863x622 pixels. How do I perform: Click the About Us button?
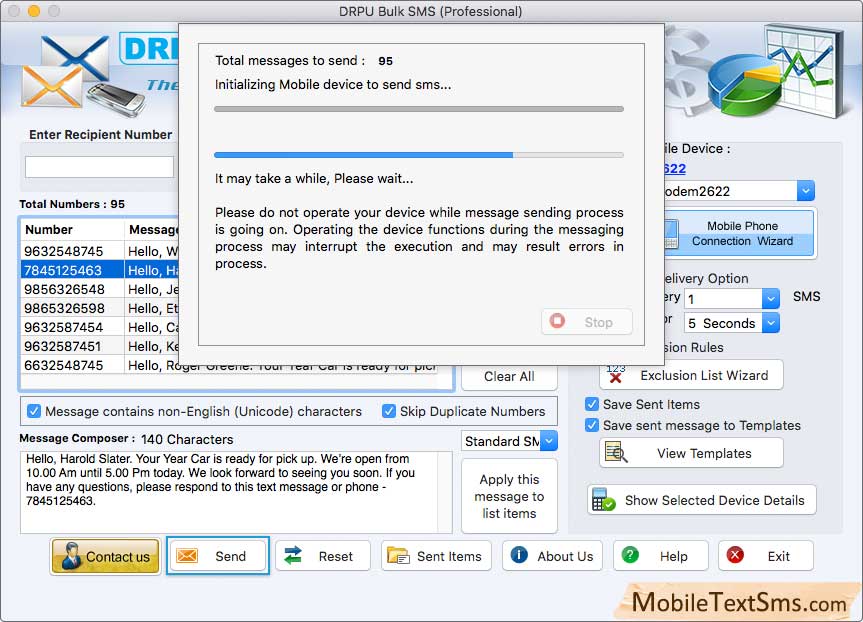tap(552, 556)
